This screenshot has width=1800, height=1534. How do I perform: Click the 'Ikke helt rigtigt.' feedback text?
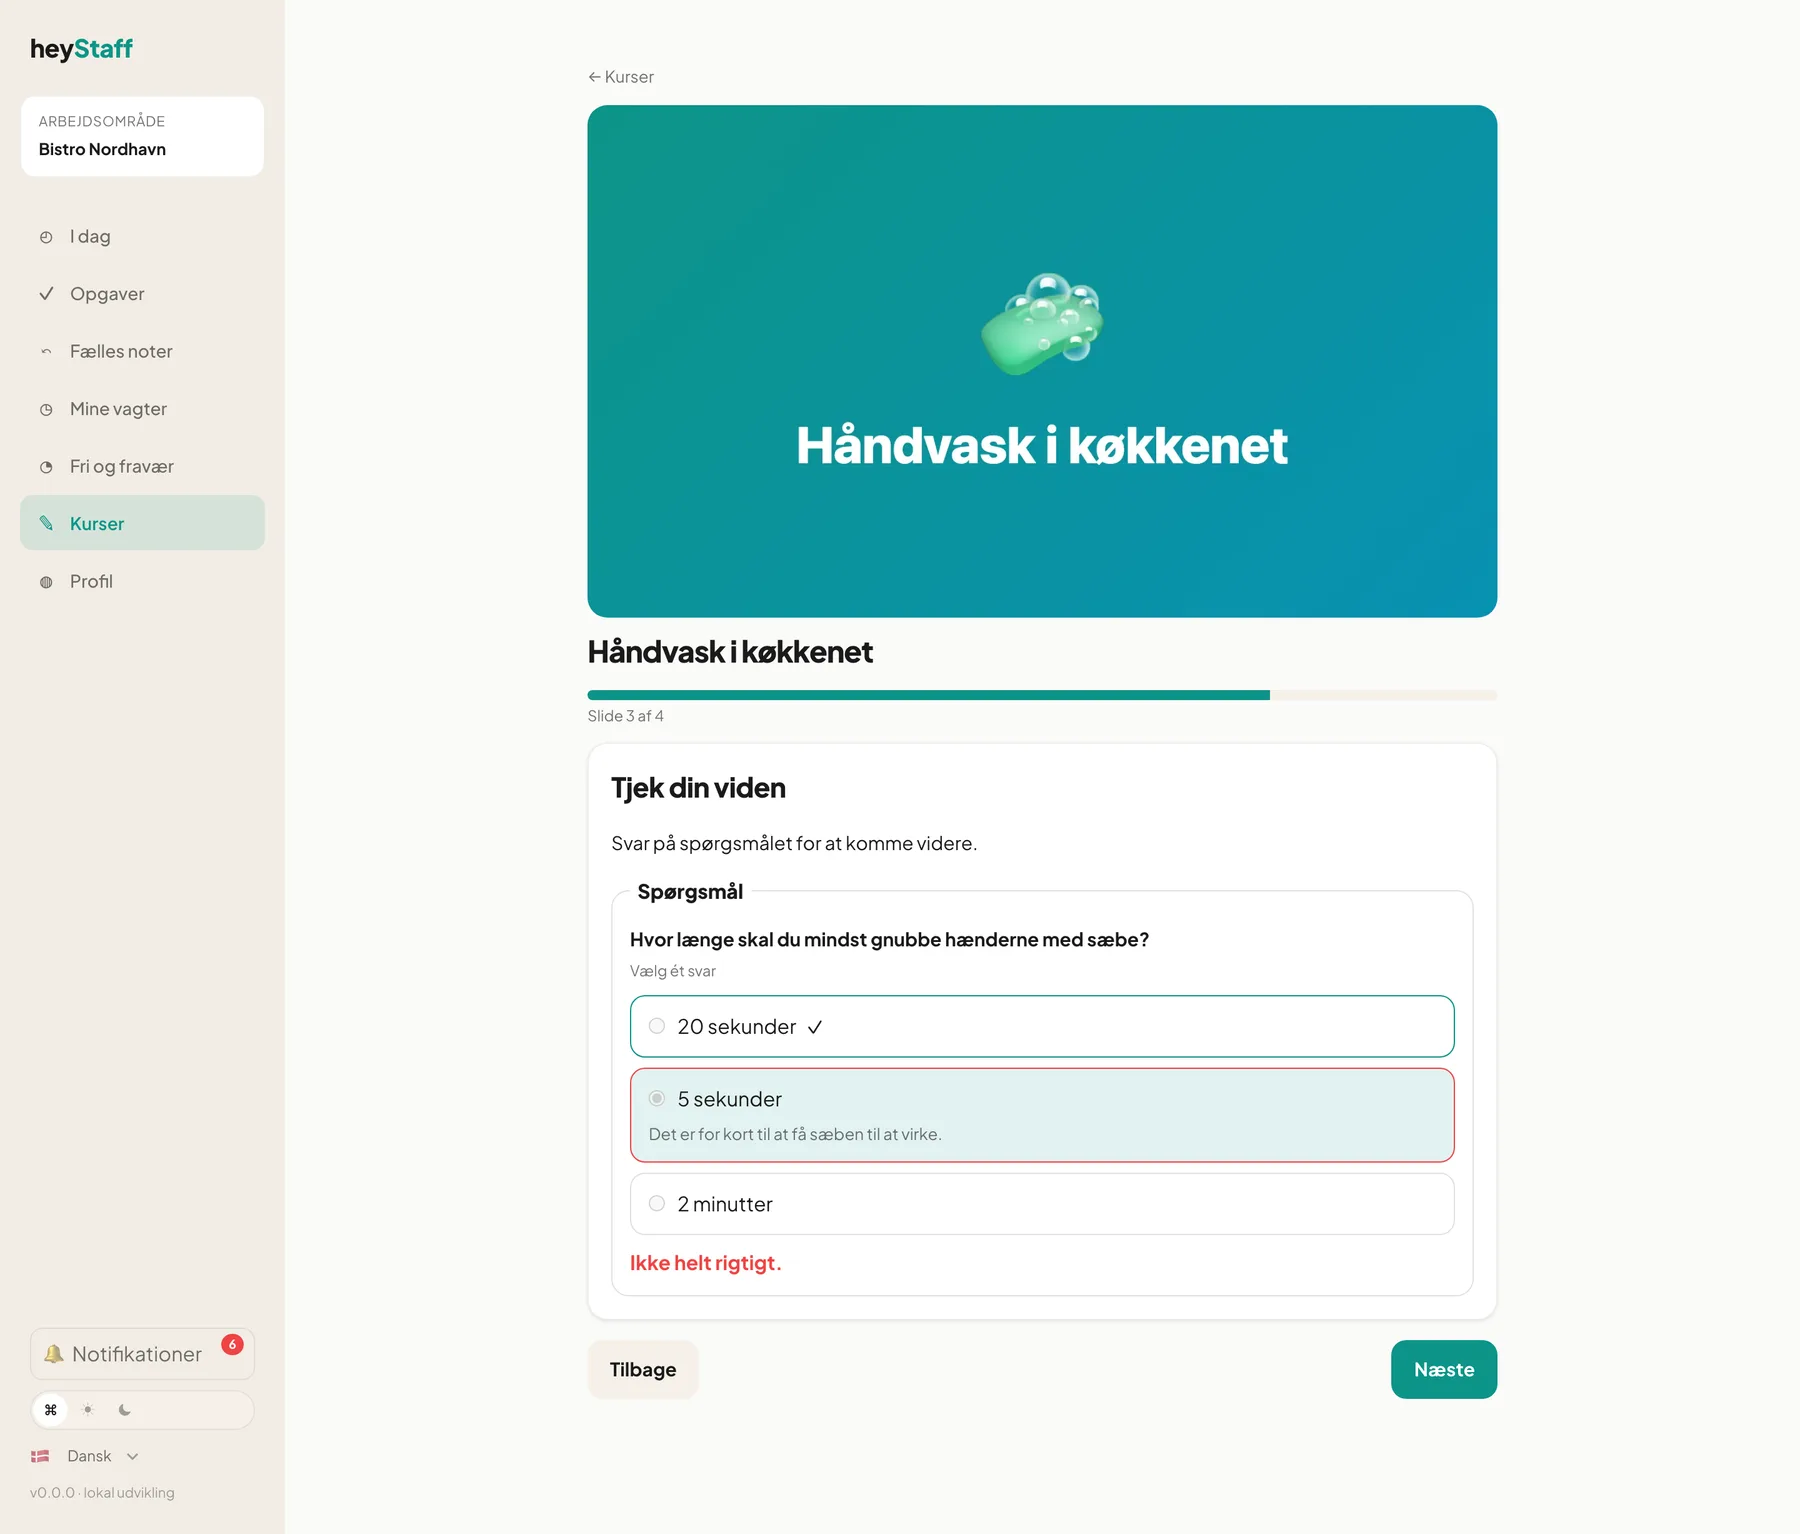pos(705,1263)
